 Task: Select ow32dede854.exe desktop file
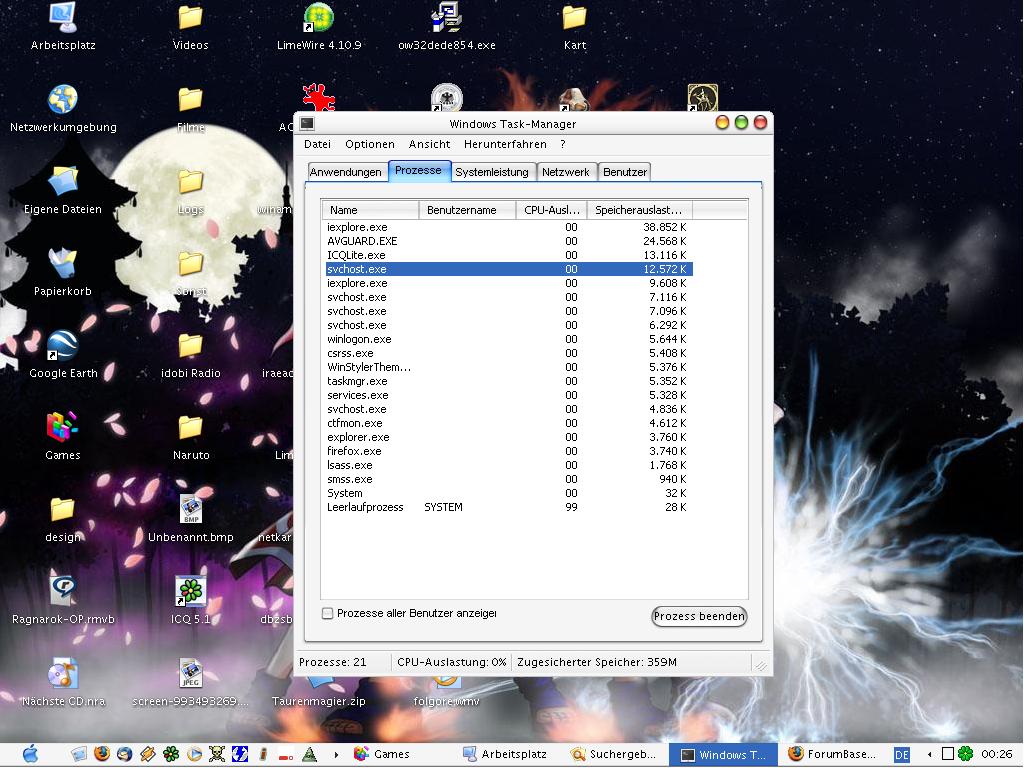(x=447, y=26)
